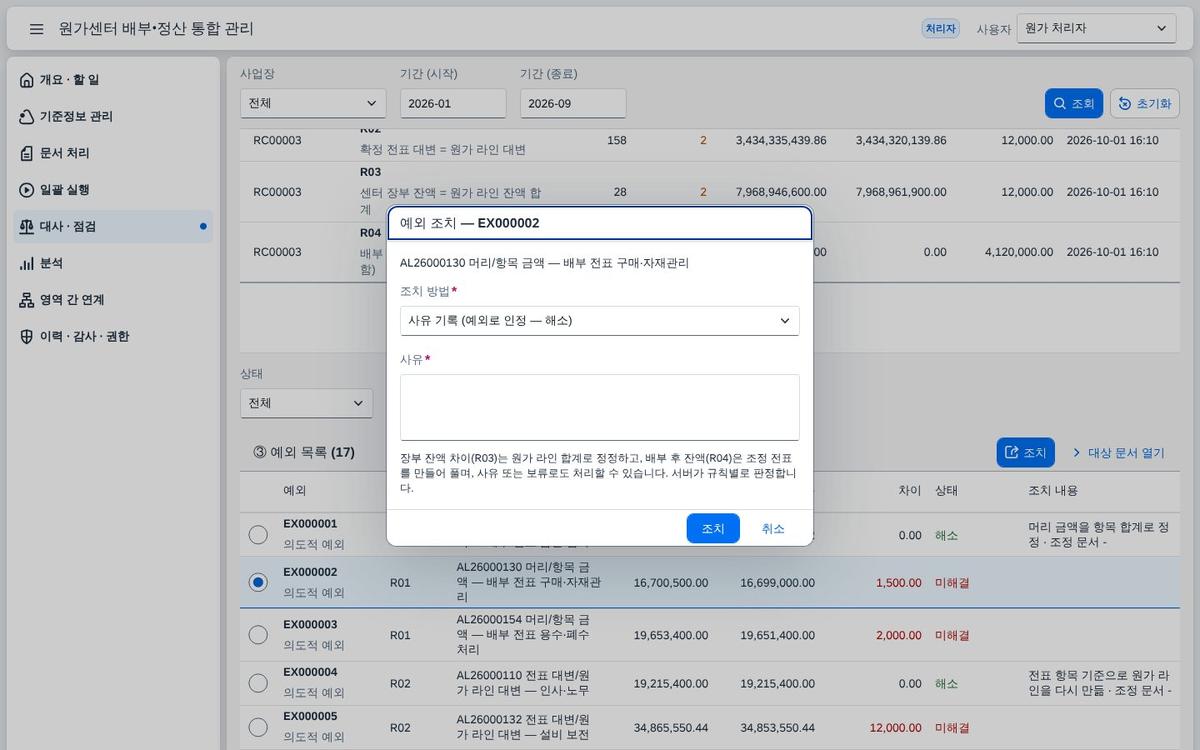Go to 일괄 실행 menu
1200x750 pixels.
coord(112,190)
